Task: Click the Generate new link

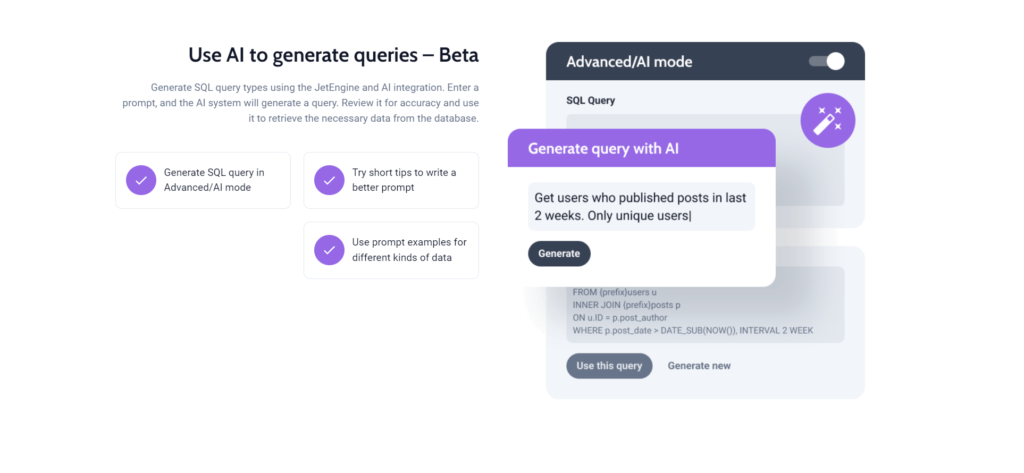Action: click(x=699, y=366)
